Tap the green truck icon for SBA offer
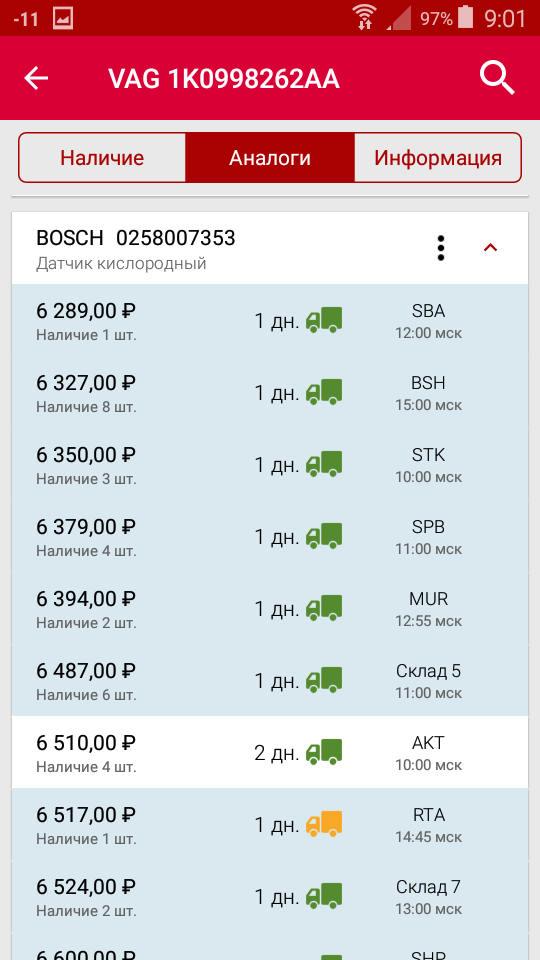Image resolution: width=540 pixels, height=960 pixels. coord(324,320)
